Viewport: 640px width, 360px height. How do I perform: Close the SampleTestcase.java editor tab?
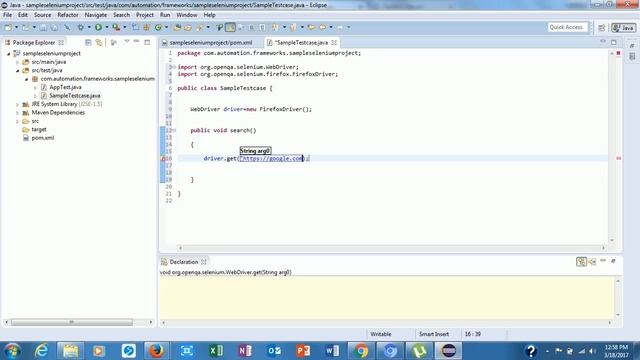tap(334, 42)
